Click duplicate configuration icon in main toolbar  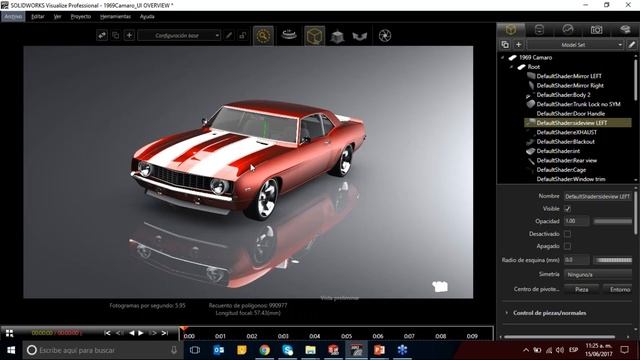coord(116,36)
